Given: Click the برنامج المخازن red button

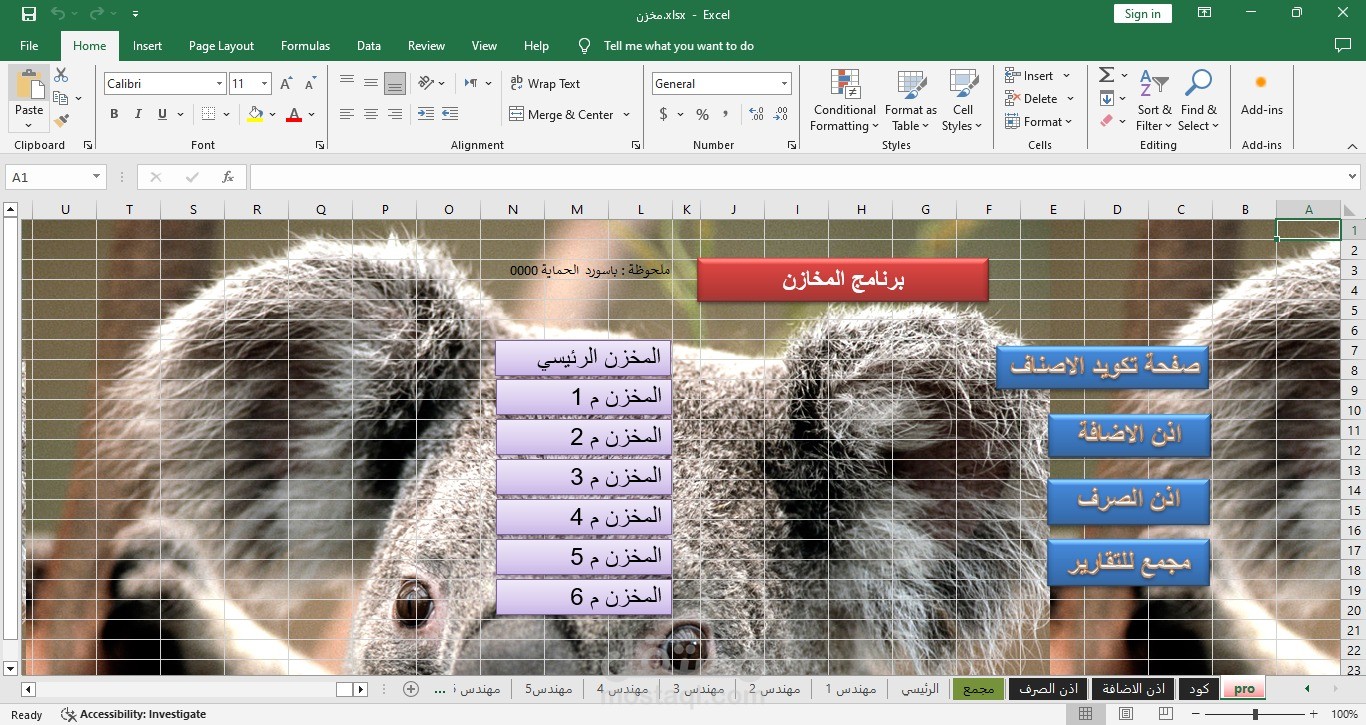Looking at the screenshot, I should (x=843, y=280).
